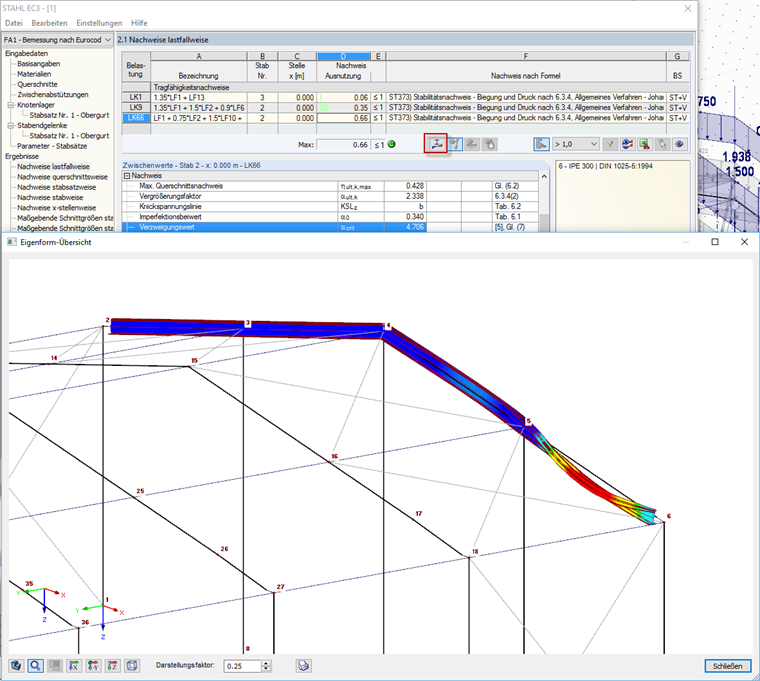Collapse the Stabendgelenke tree node
760x681 pixels.
coord(11,126)
